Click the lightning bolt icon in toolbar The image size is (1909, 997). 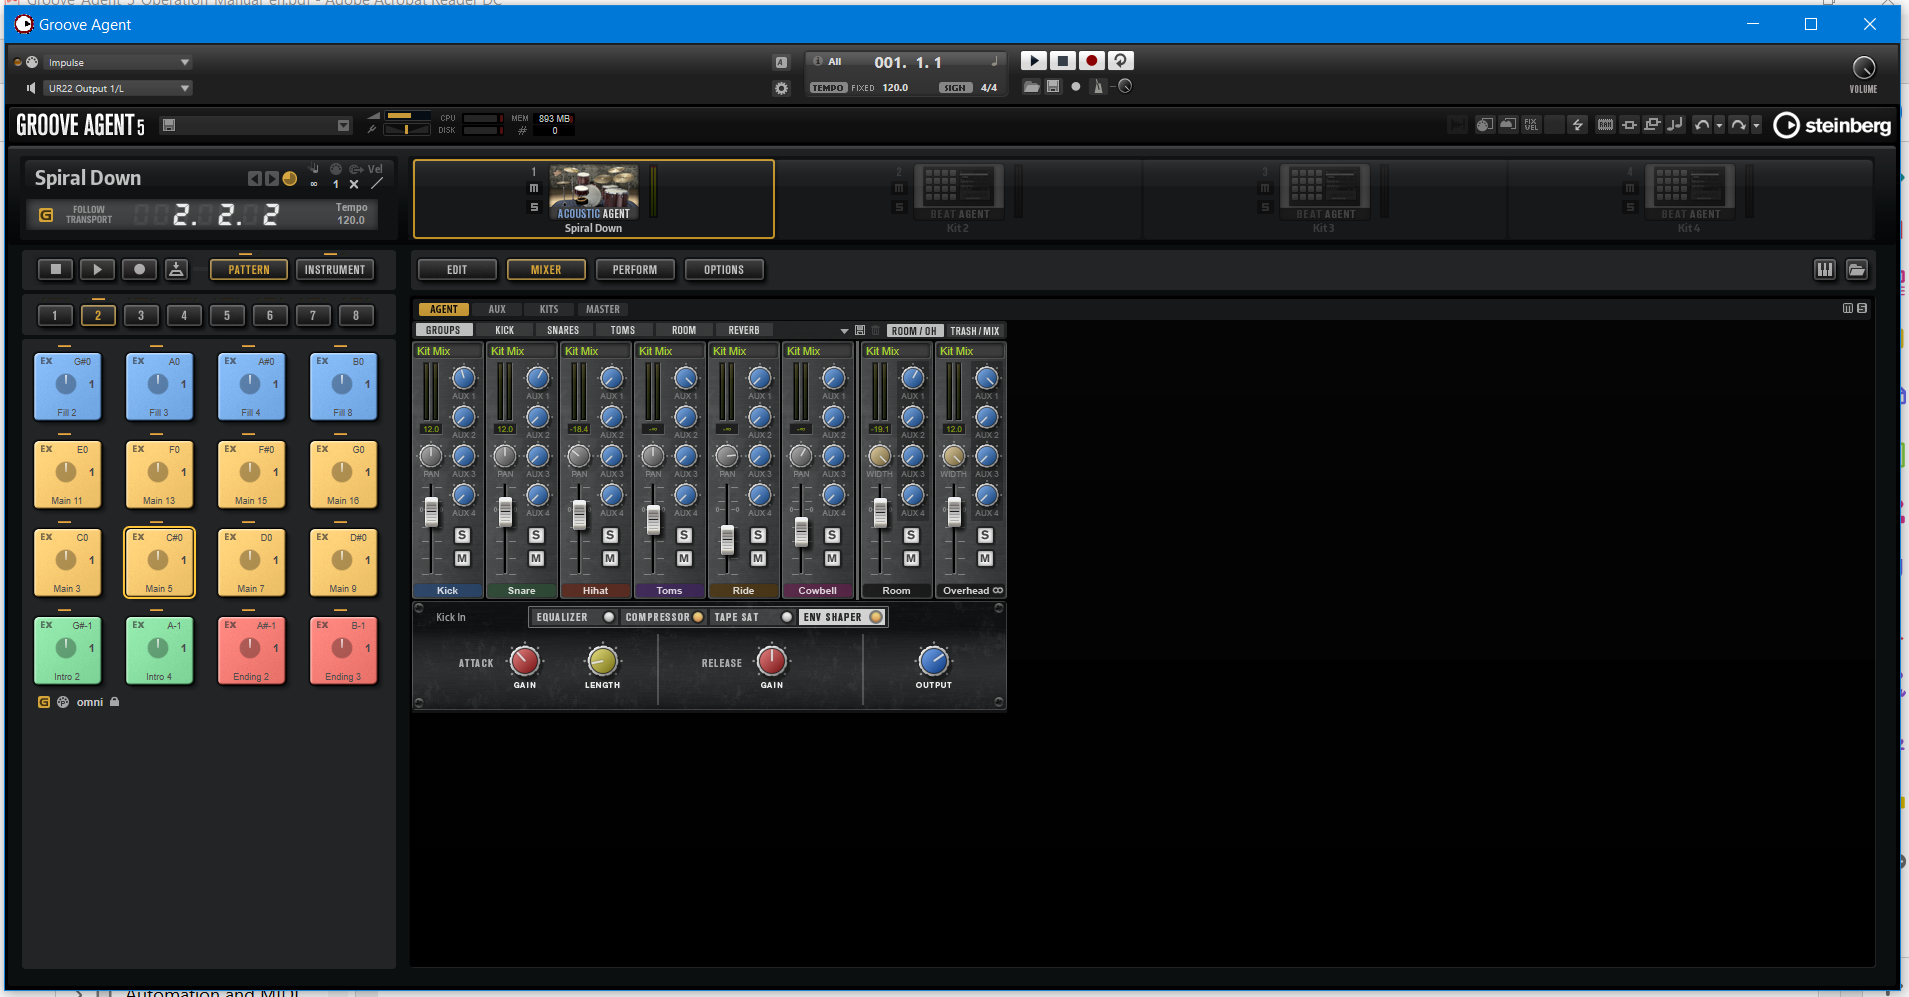coord(1578,125)
